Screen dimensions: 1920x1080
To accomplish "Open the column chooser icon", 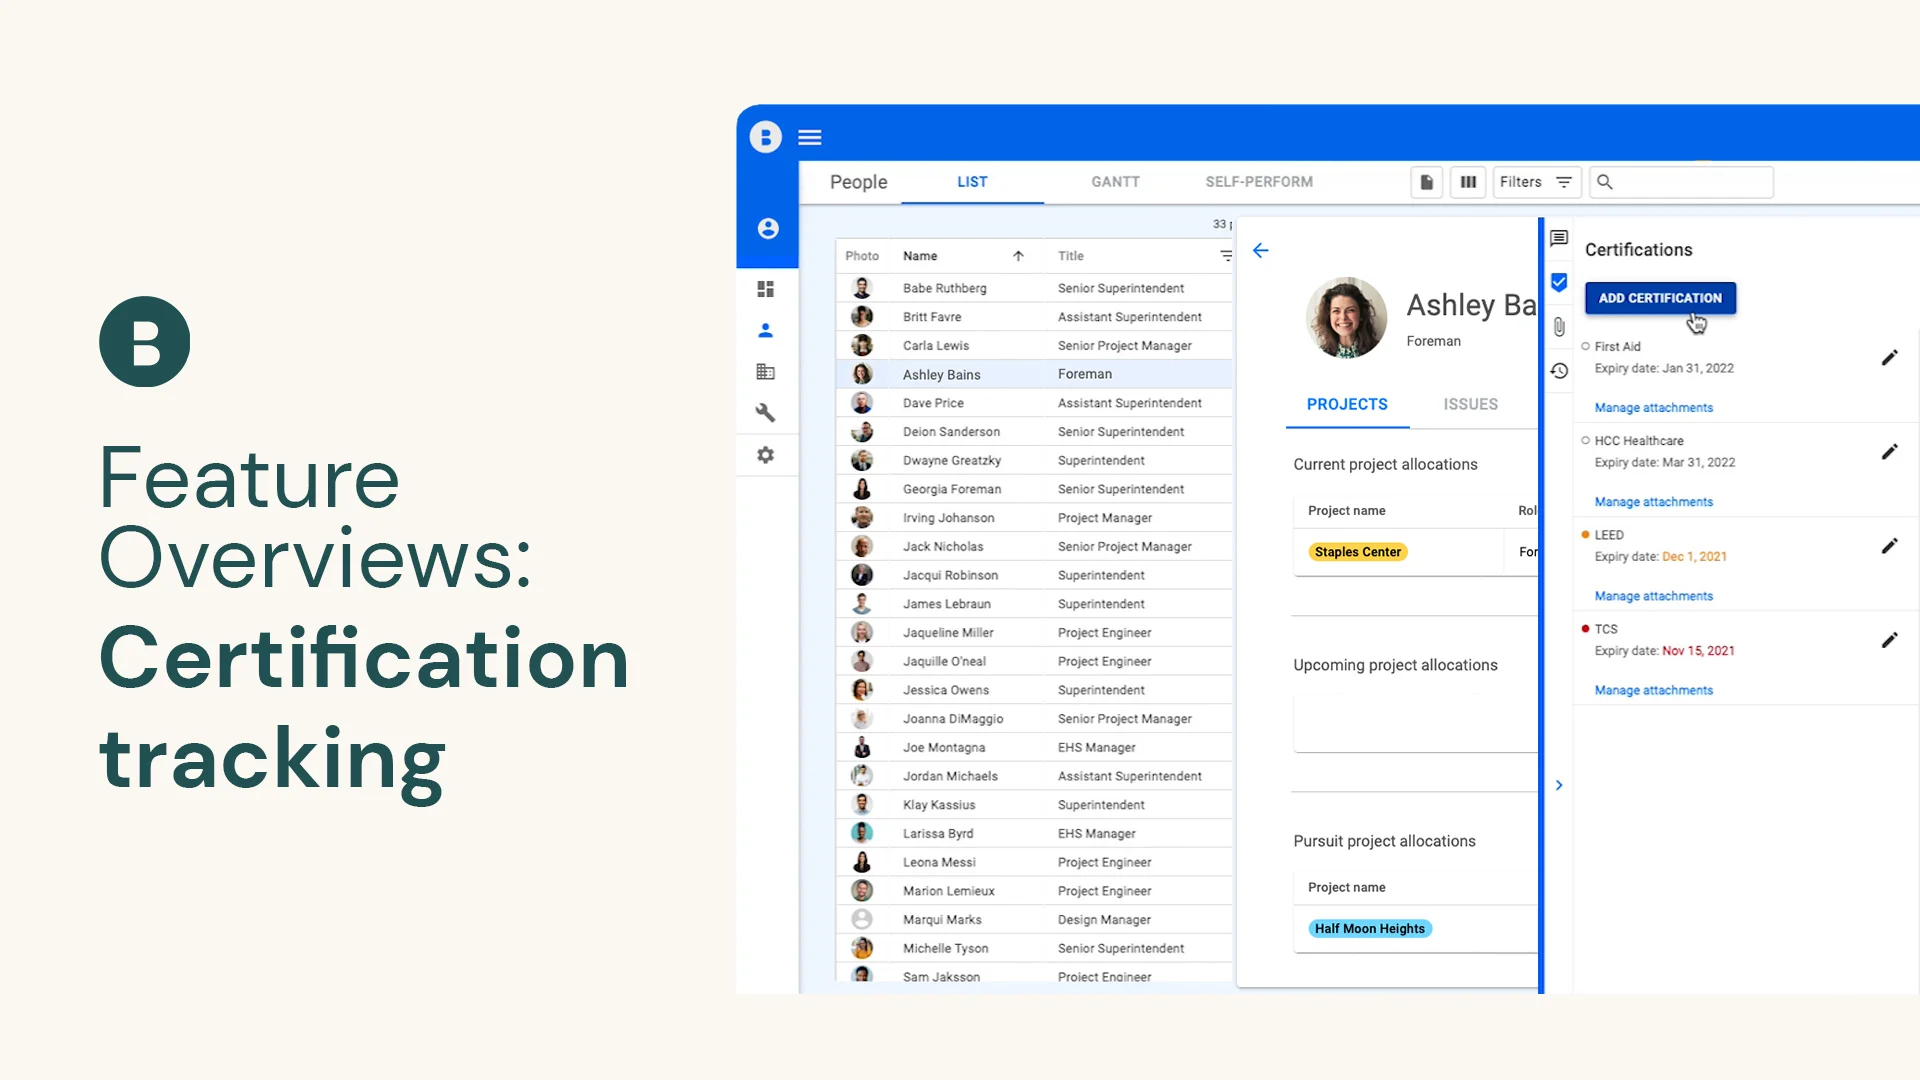I will (1468, 182).
